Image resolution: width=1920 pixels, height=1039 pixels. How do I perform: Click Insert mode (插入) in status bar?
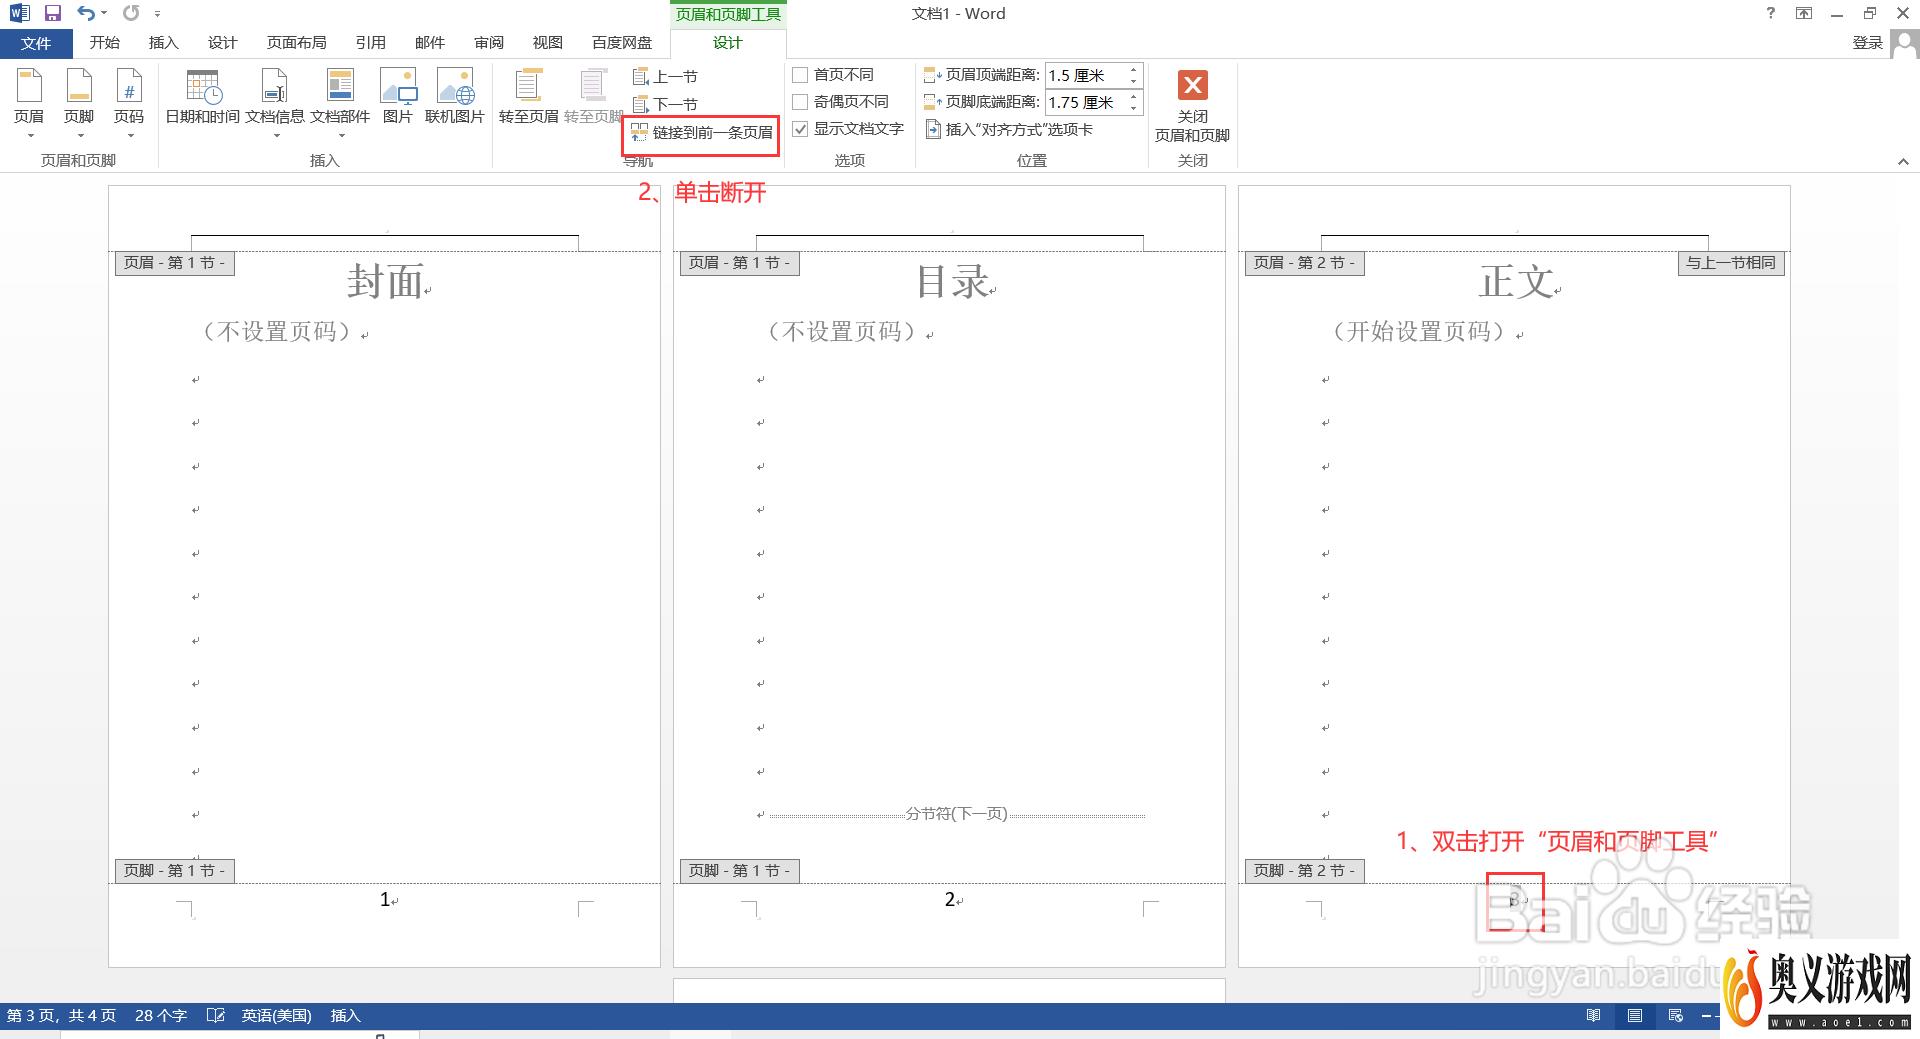(345, 1015)
